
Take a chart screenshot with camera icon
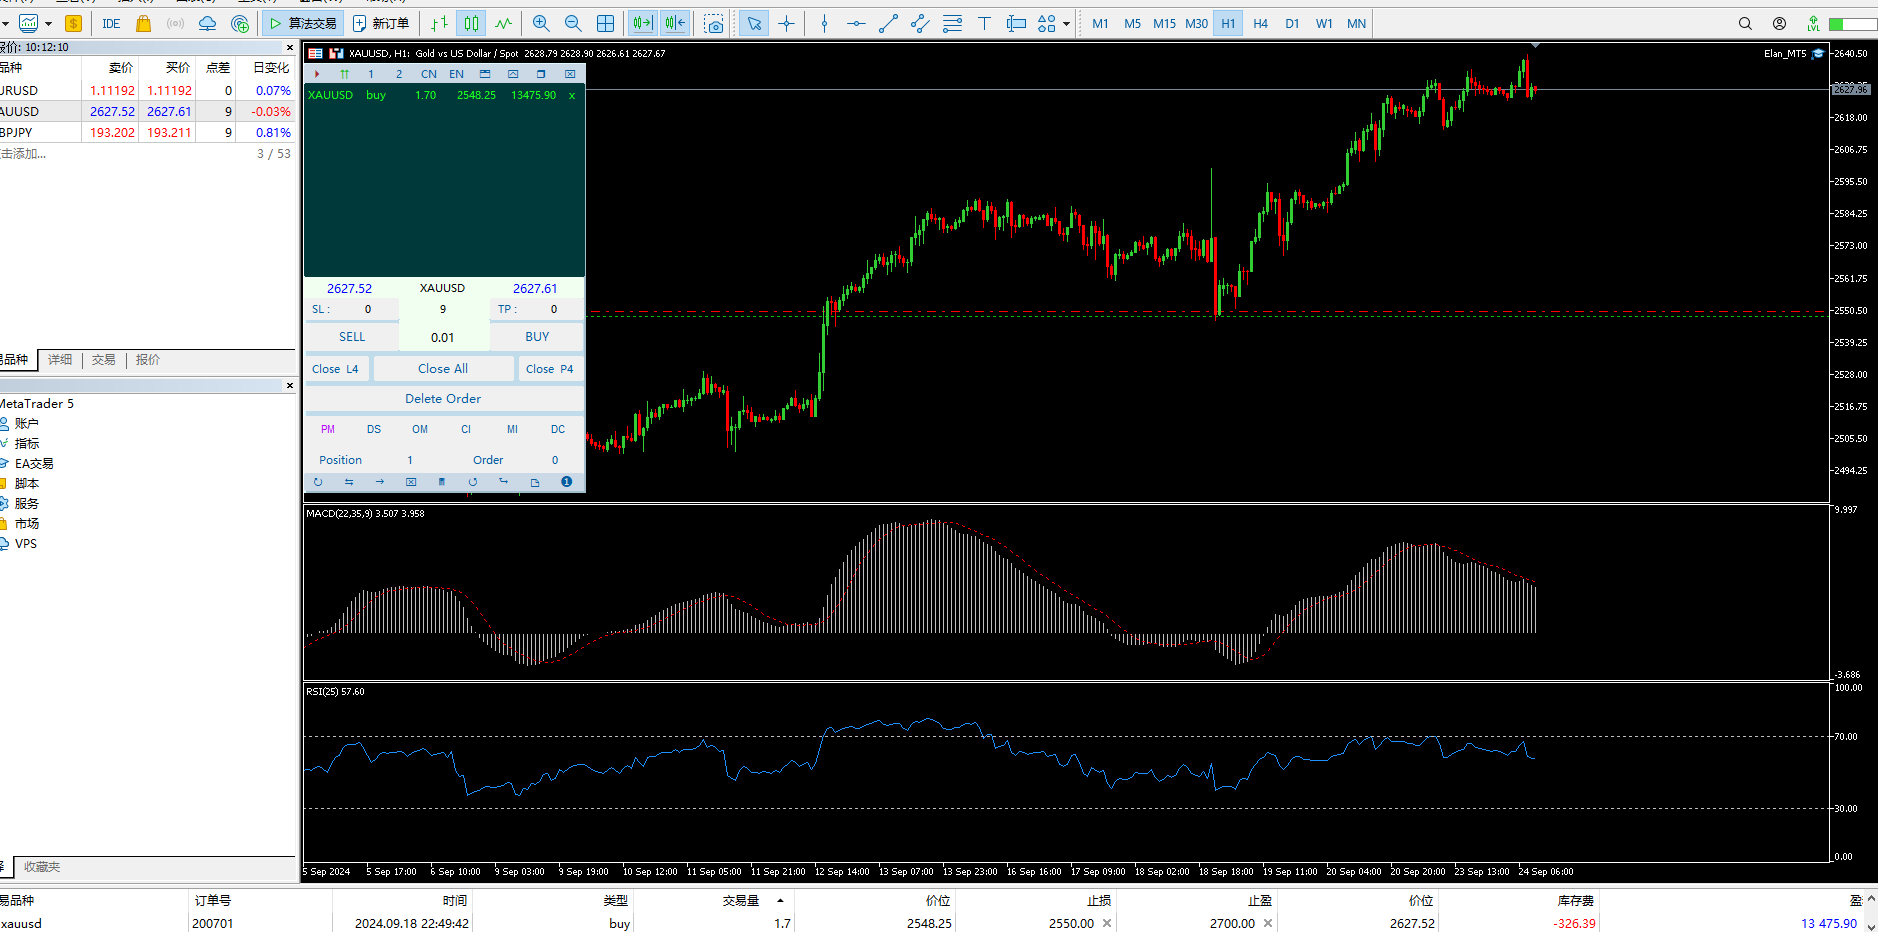713,23
